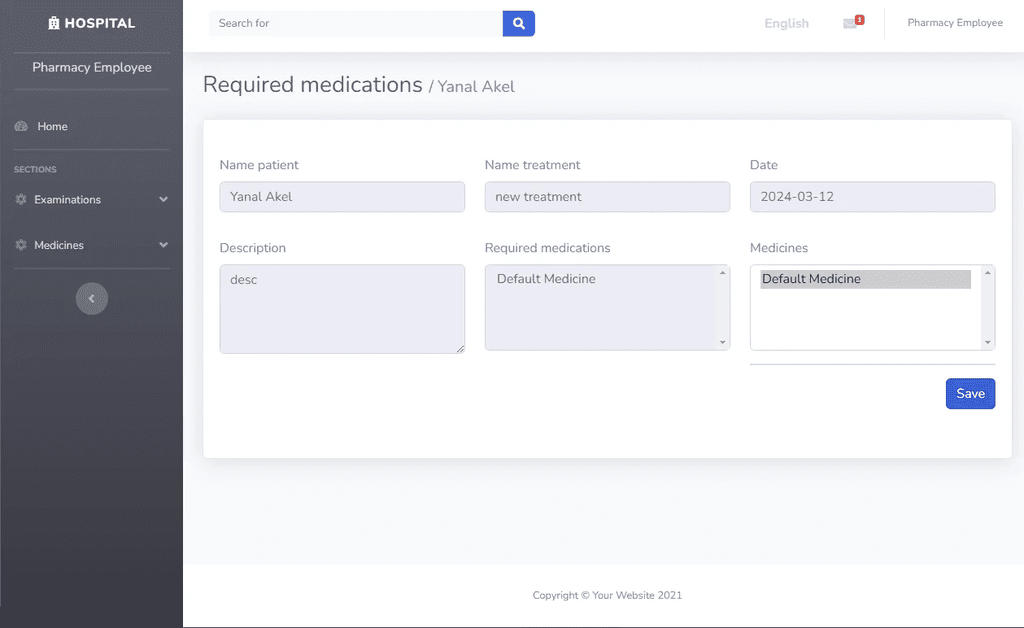
Task: Open the Pharmacy Employee user menu
Action: [955, 23]
